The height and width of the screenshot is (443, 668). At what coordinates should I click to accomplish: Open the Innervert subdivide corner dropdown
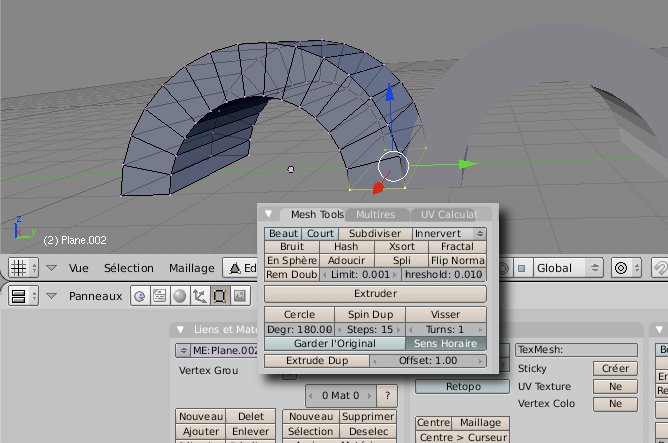click(449, 233)
